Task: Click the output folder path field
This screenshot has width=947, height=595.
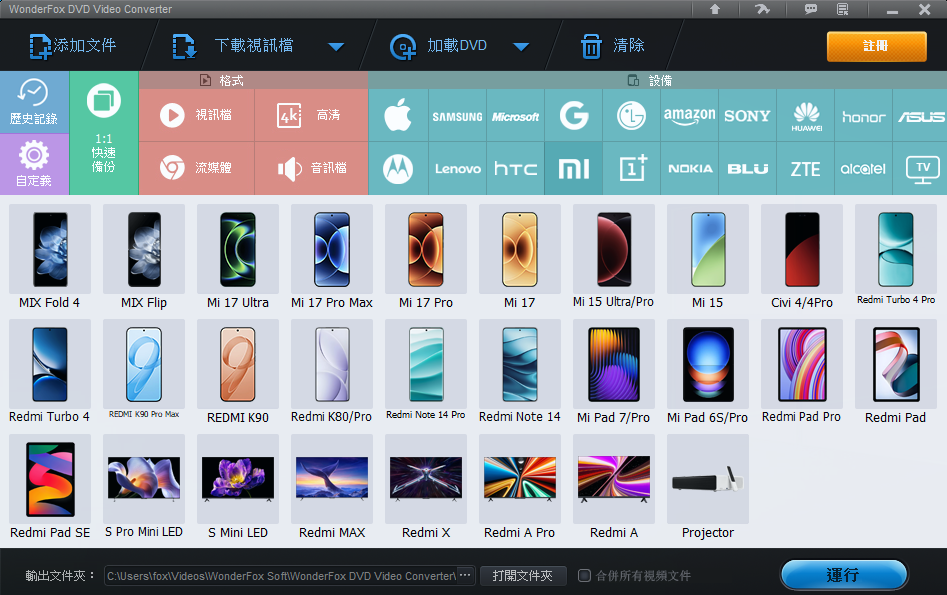Action: [x=281, y=576]
